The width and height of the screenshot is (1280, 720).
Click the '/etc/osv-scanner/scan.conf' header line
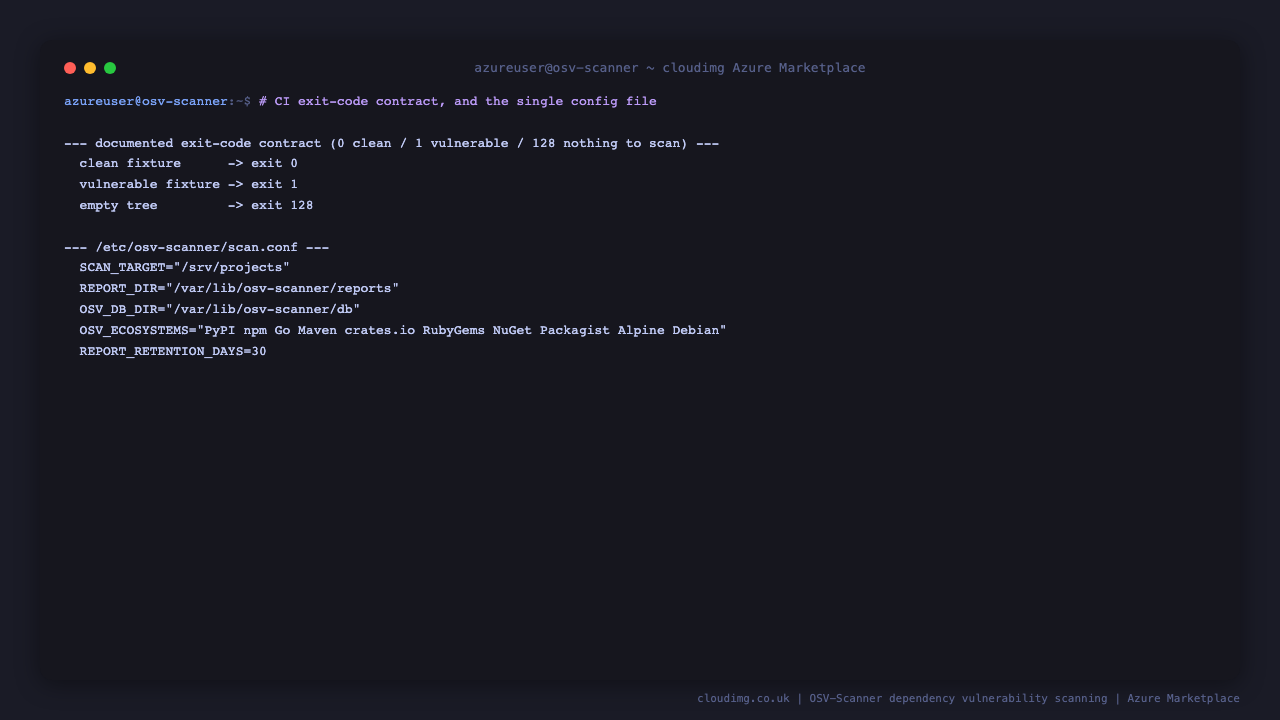click(x=197, y=248)
